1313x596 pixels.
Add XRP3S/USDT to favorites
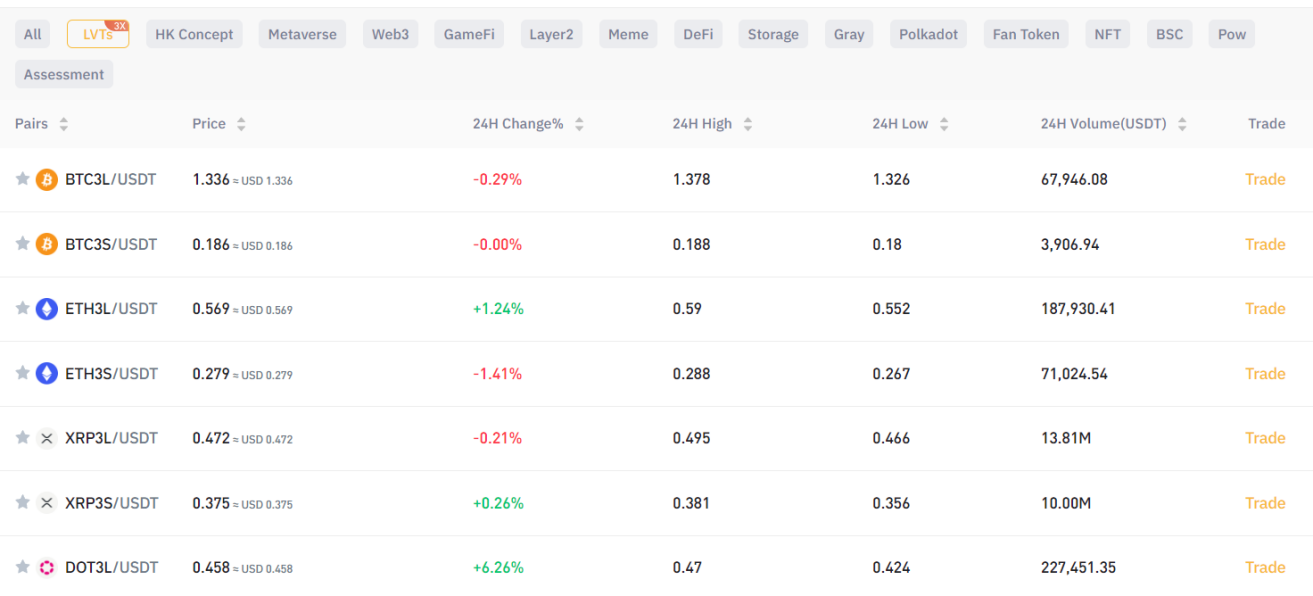(x=22, y=502)
